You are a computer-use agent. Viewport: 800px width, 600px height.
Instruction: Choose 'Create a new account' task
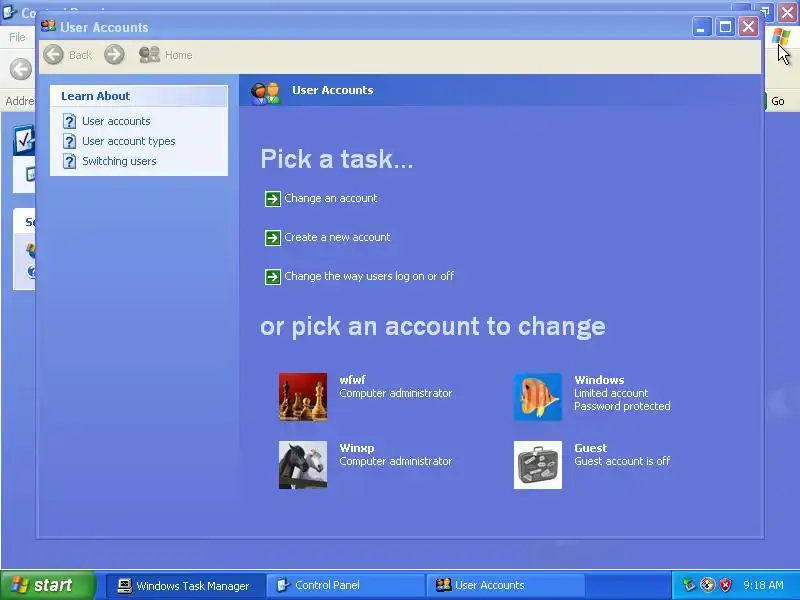point(337,237)
